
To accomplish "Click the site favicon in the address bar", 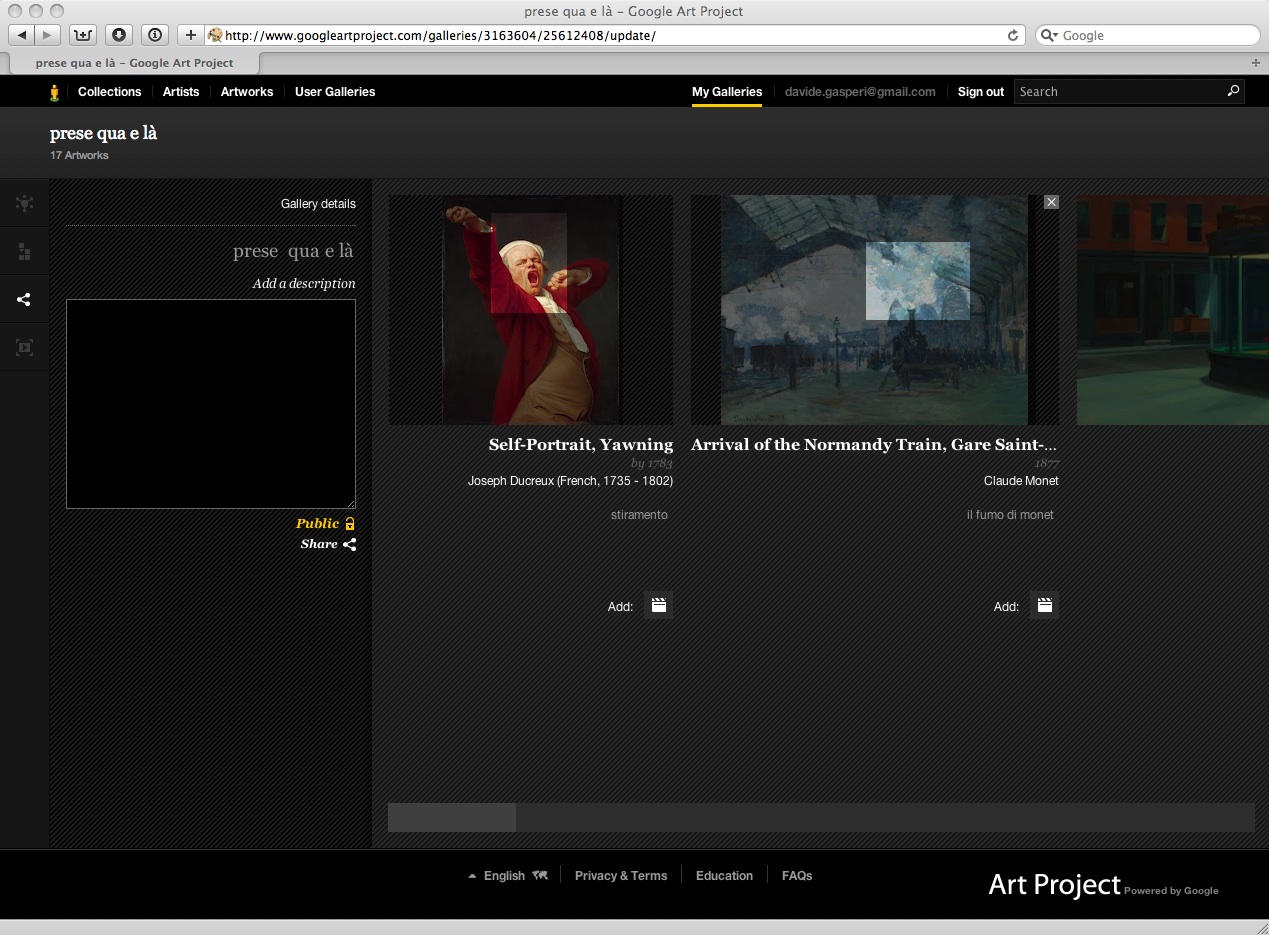I will (214, 35).
